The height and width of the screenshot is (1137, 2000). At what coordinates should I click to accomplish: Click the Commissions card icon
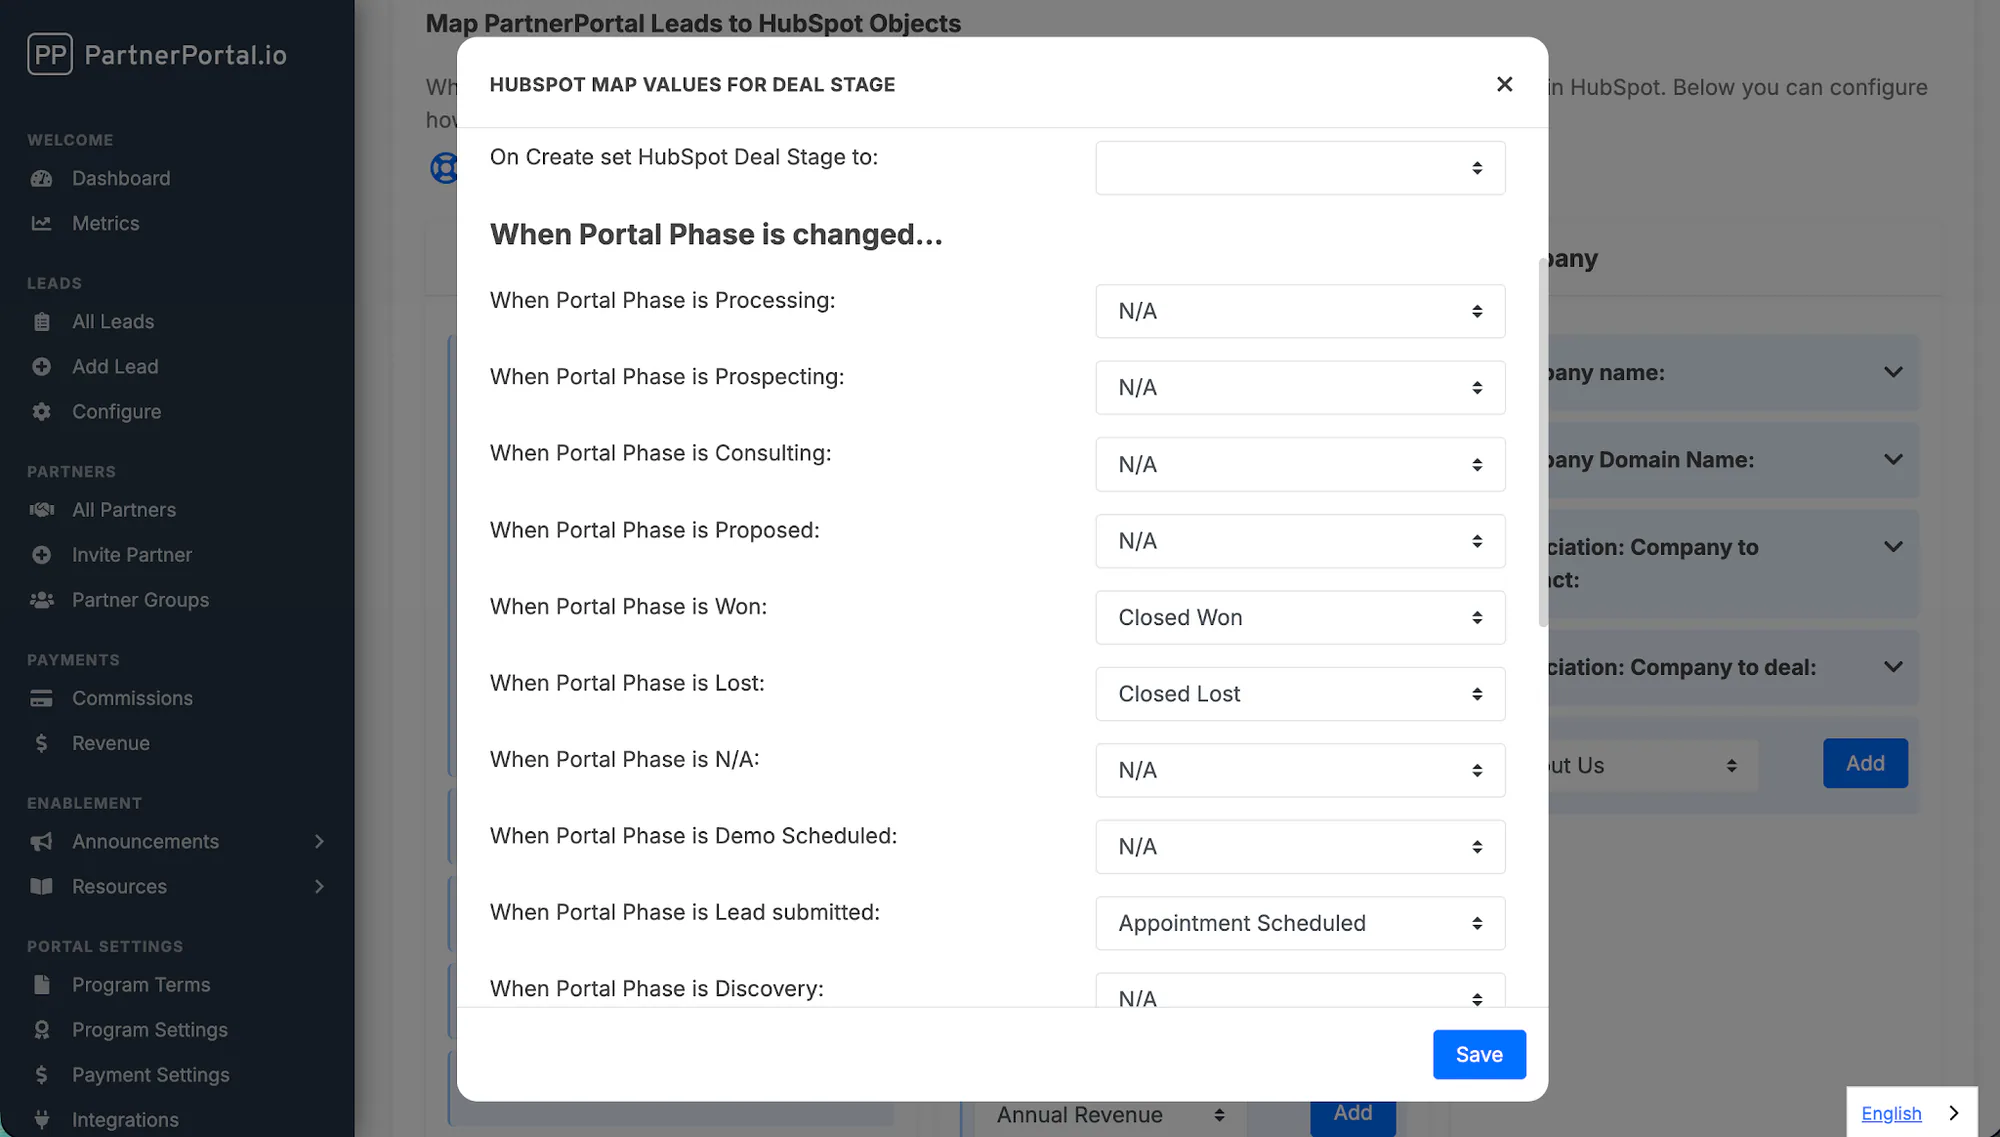(x=41, y=699)
